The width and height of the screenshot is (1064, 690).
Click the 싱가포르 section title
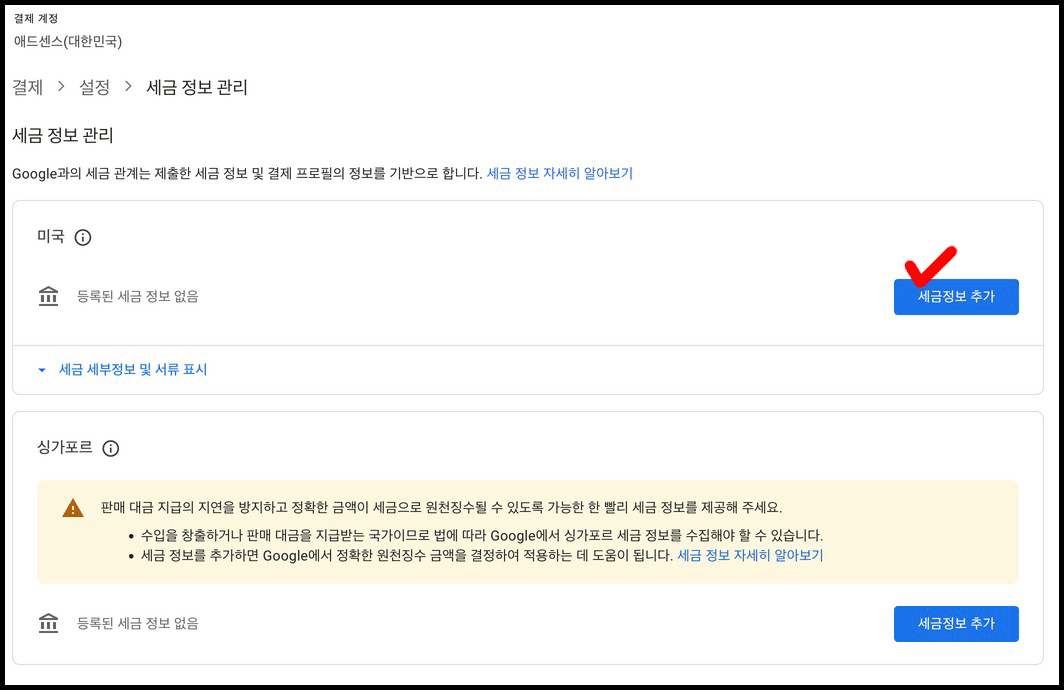pyautogui.click(x=64, y=448)
